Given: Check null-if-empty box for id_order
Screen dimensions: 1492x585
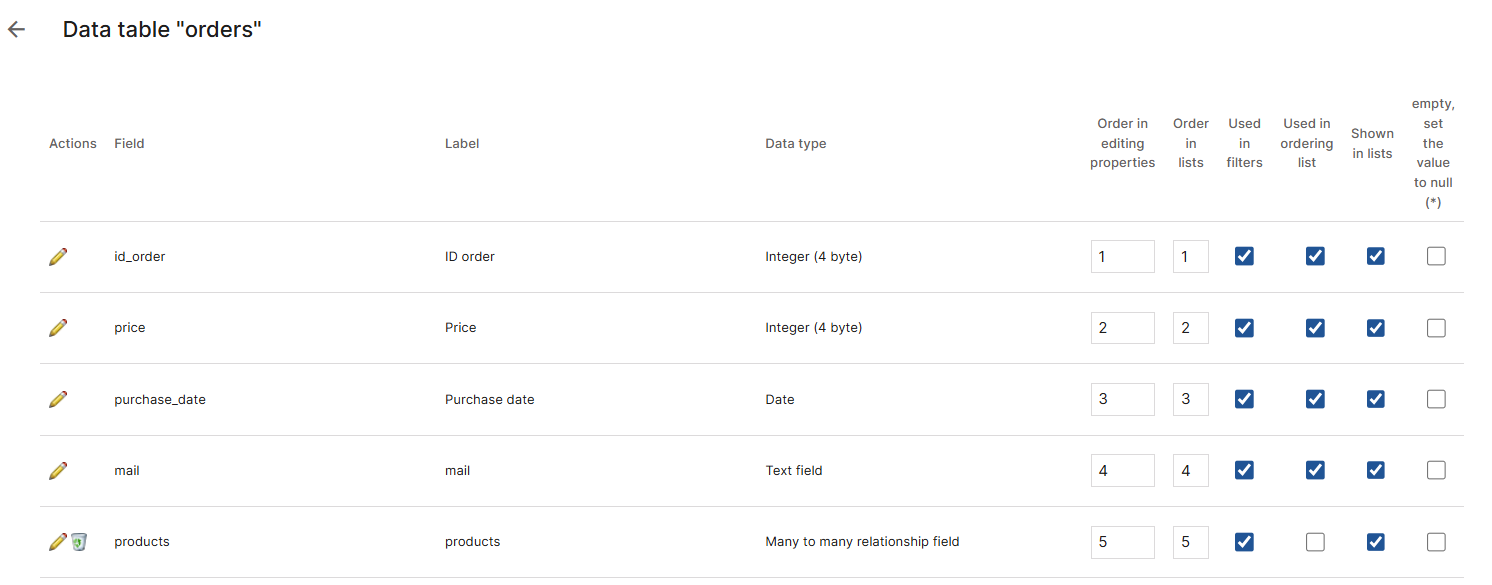Looking at the screenshot, I should click(1436, 256).
